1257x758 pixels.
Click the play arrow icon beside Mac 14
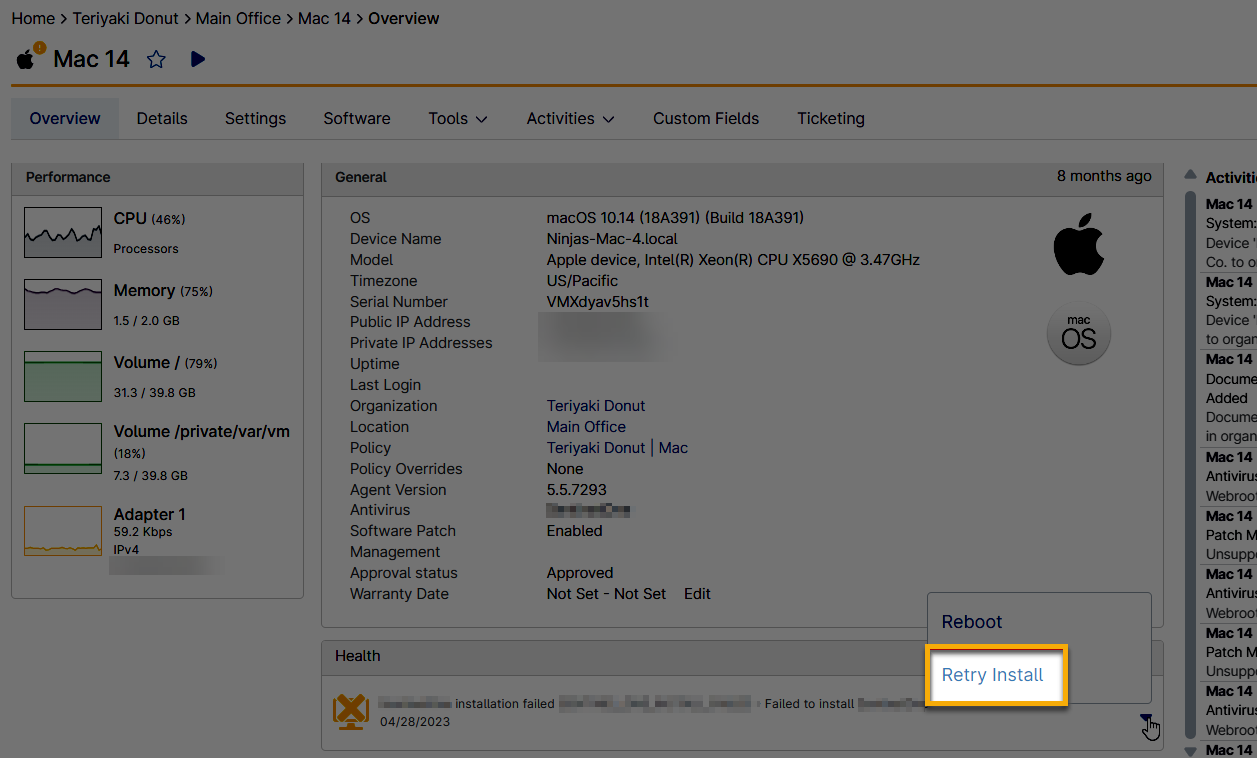(198, 59)
